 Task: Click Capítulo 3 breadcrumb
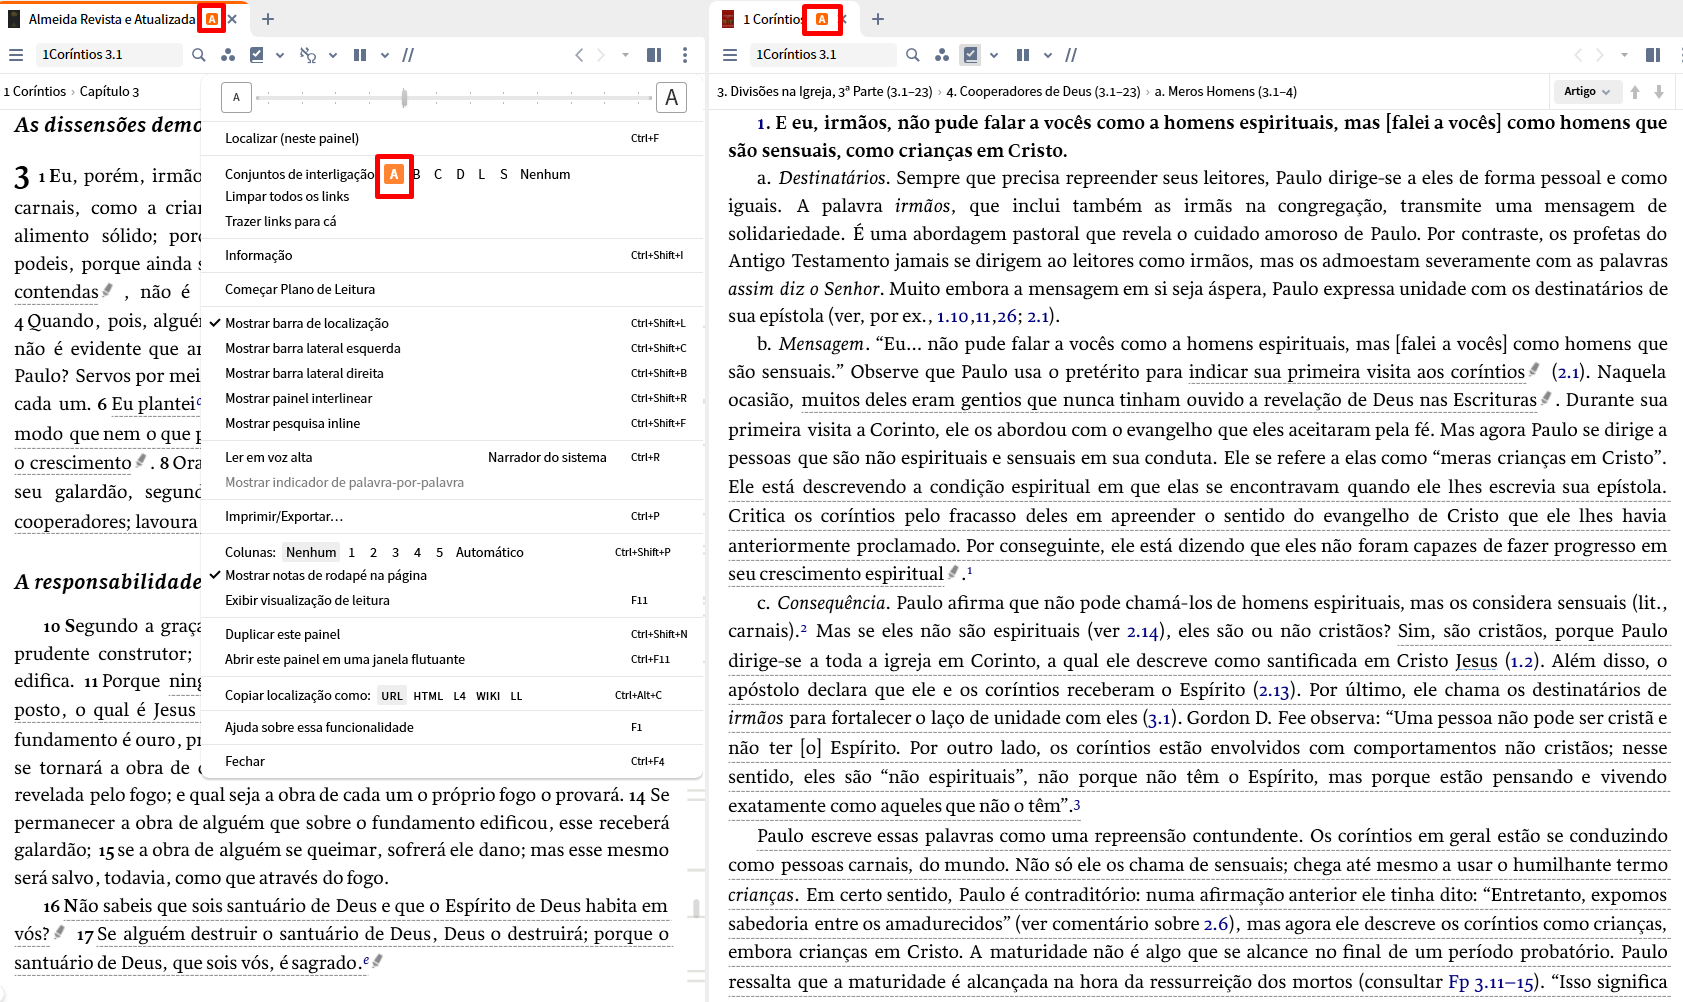(109, 91)
